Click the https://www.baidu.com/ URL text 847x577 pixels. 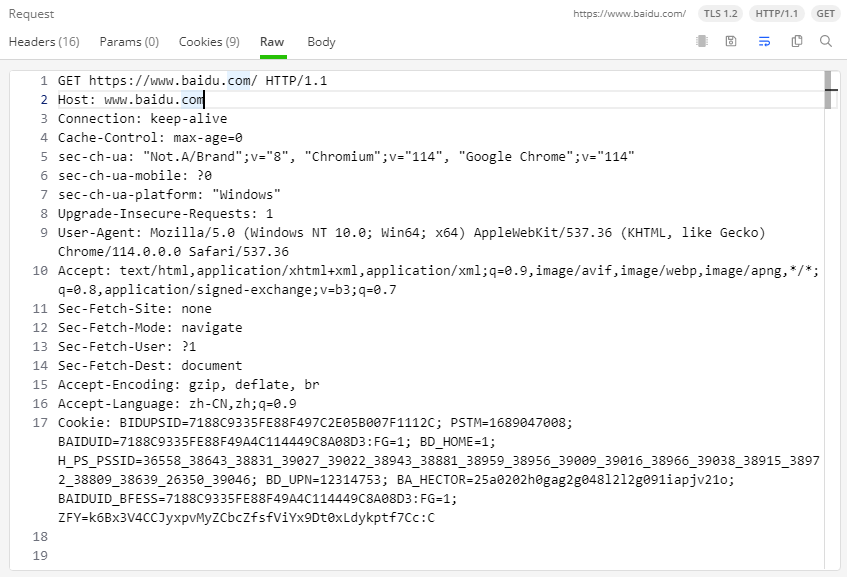[x=629, y=14]
